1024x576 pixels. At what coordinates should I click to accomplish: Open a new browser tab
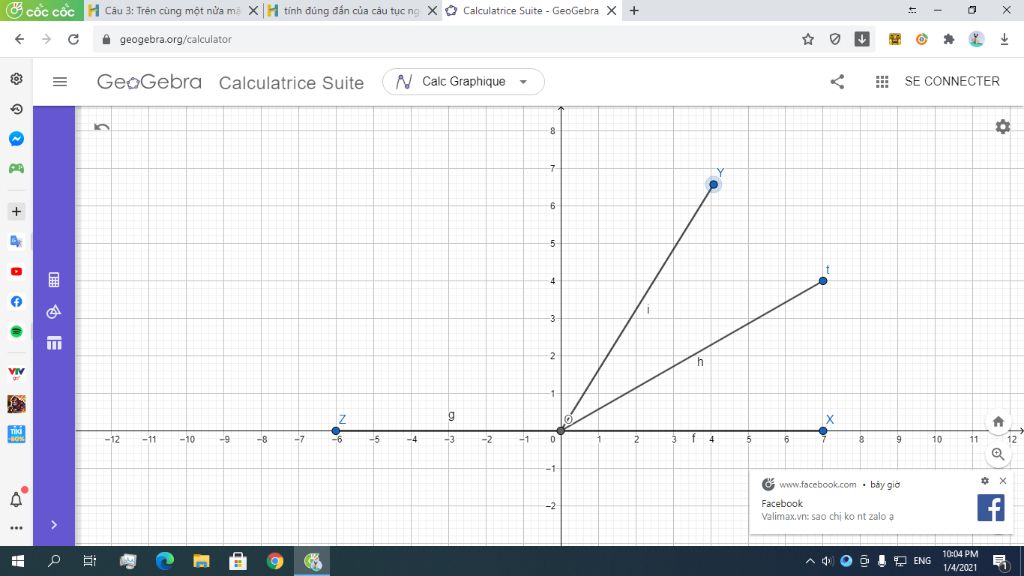[x=633, y=10]
